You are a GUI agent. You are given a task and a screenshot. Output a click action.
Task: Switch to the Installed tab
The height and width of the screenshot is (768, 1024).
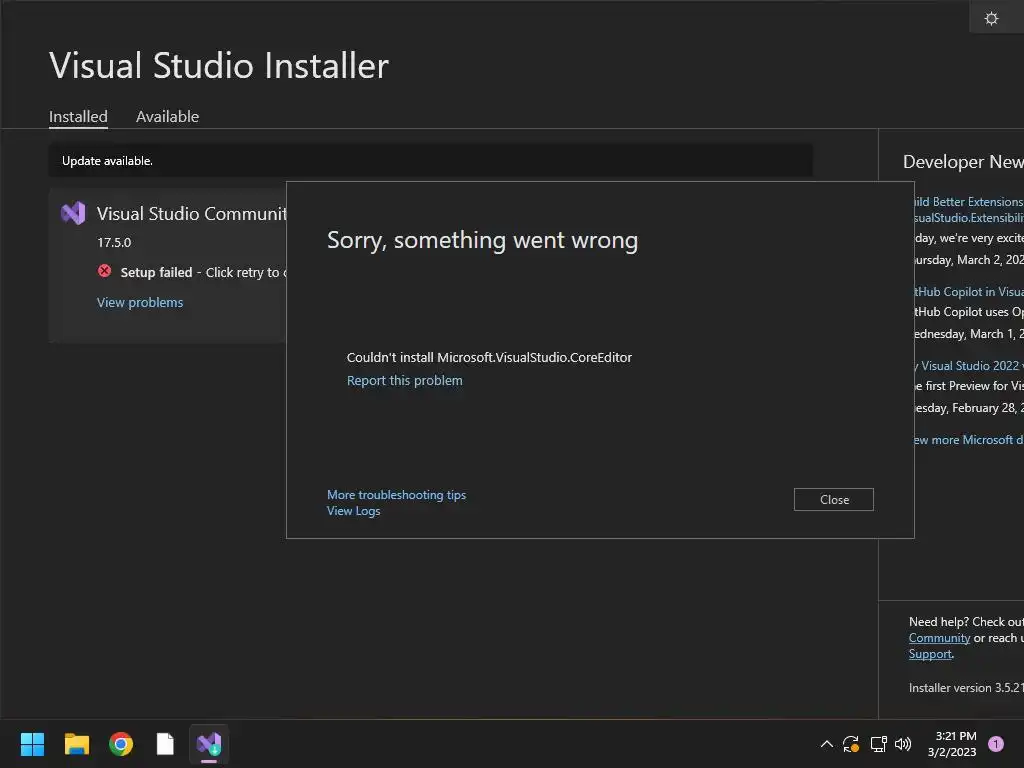(78, 116)
